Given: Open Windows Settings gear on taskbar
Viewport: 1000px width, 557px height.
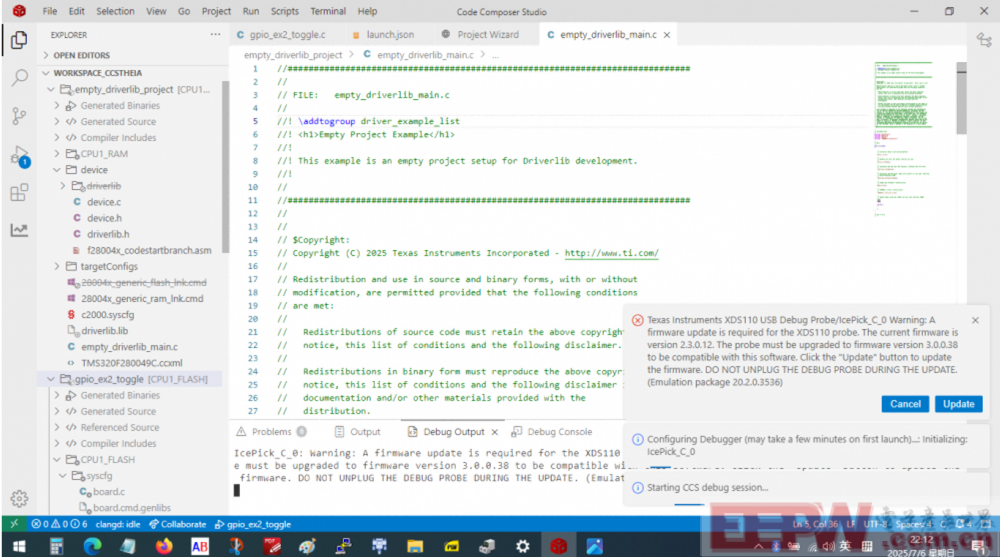Looking at the screenshot, I should (523, 546).
